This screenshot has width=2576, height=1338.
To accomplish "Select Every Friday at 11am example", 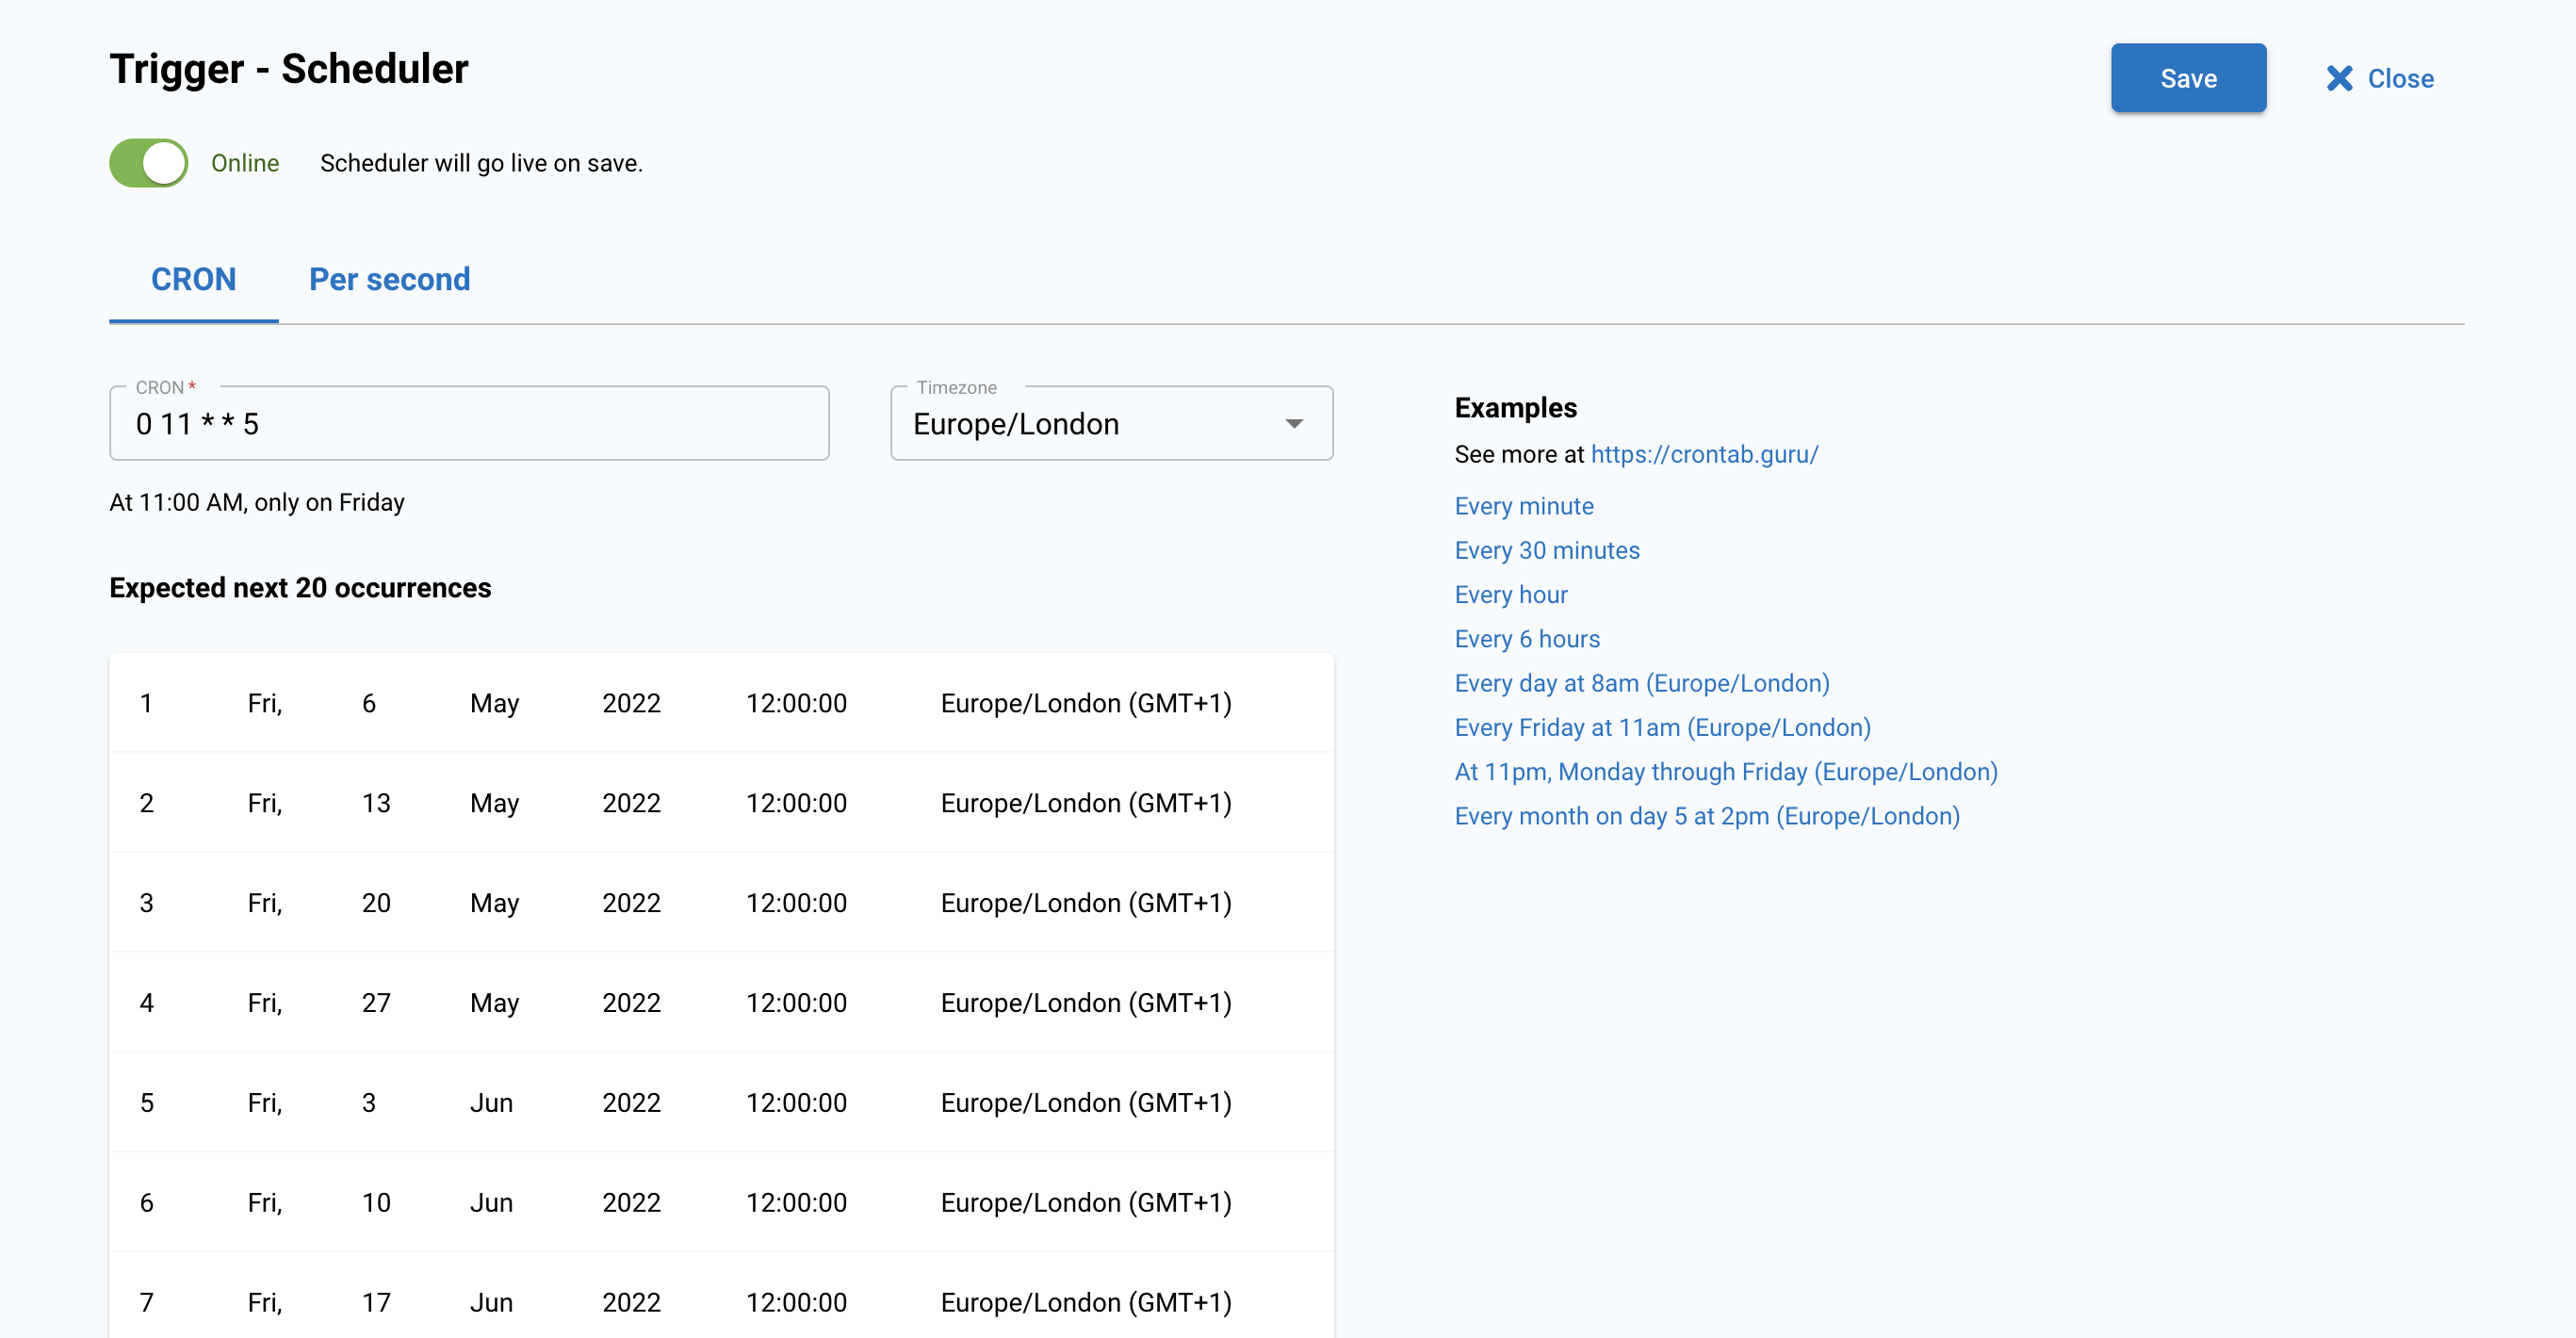I will pyautogui.click(x=1662, y=727).
